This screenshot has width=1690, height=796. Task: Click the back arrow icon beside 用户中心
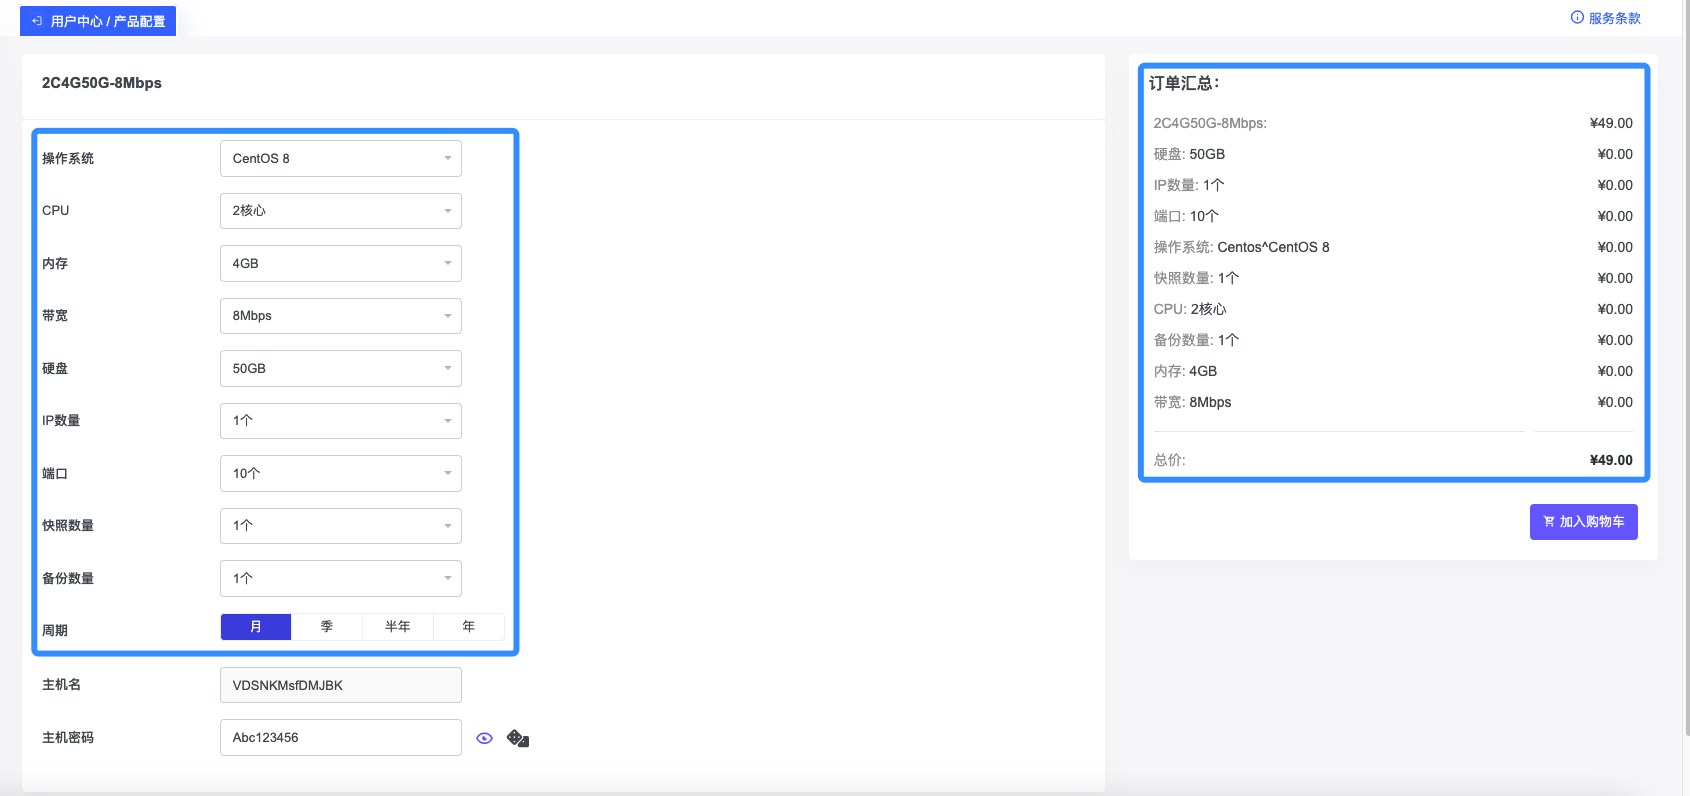37,21
